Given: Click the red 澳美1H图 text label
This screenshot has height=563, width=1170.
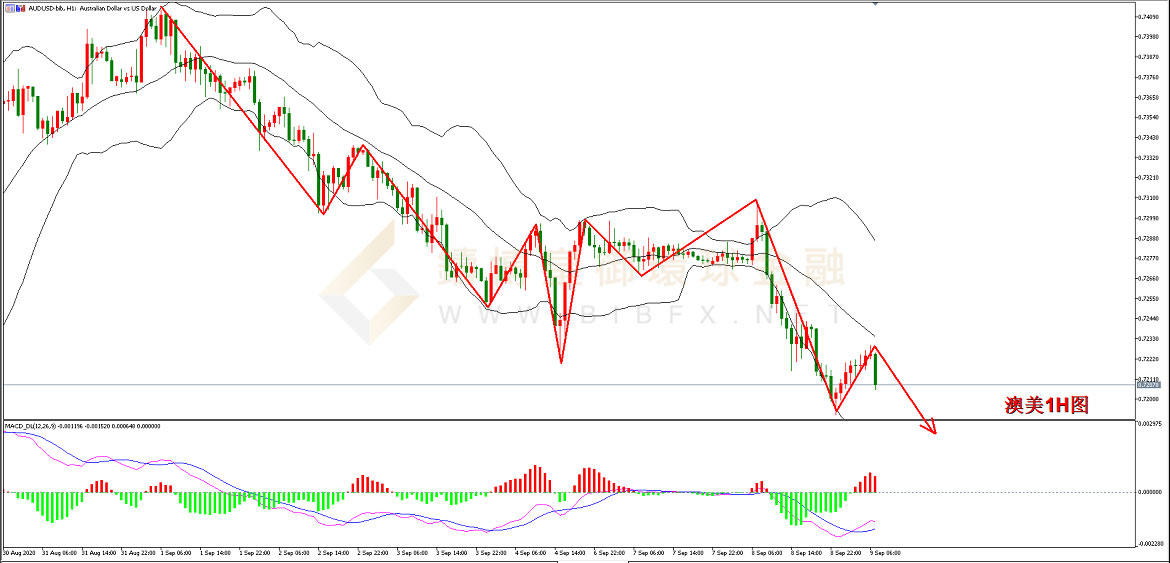Looking at the screenshot, I should (x=1045, y=405).
